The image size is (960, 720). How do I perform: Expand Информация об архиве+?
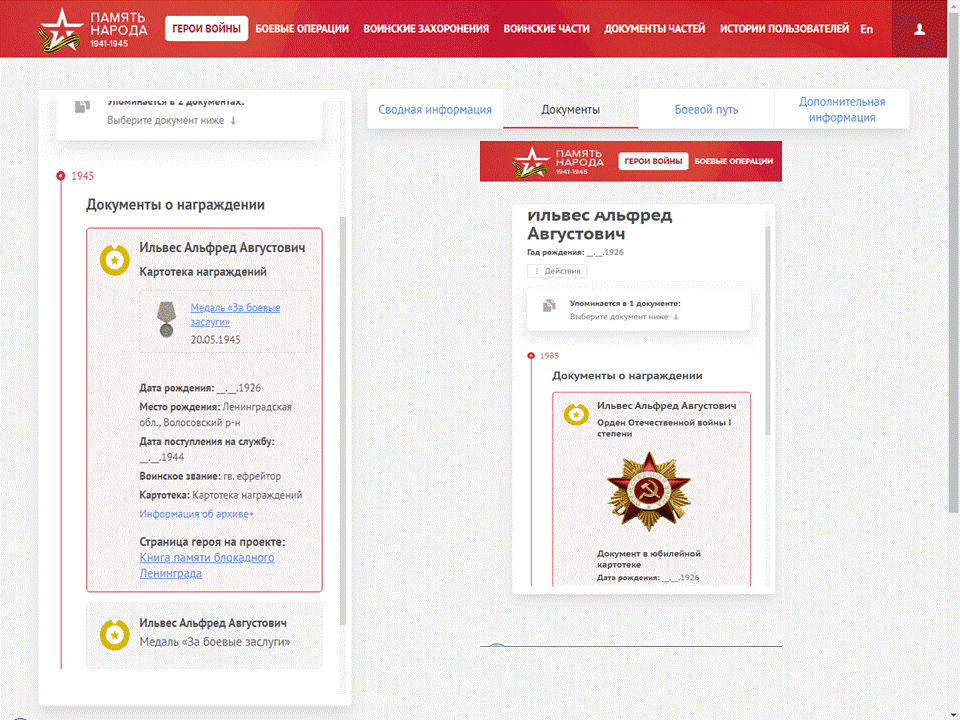click(x=196, y=514)
